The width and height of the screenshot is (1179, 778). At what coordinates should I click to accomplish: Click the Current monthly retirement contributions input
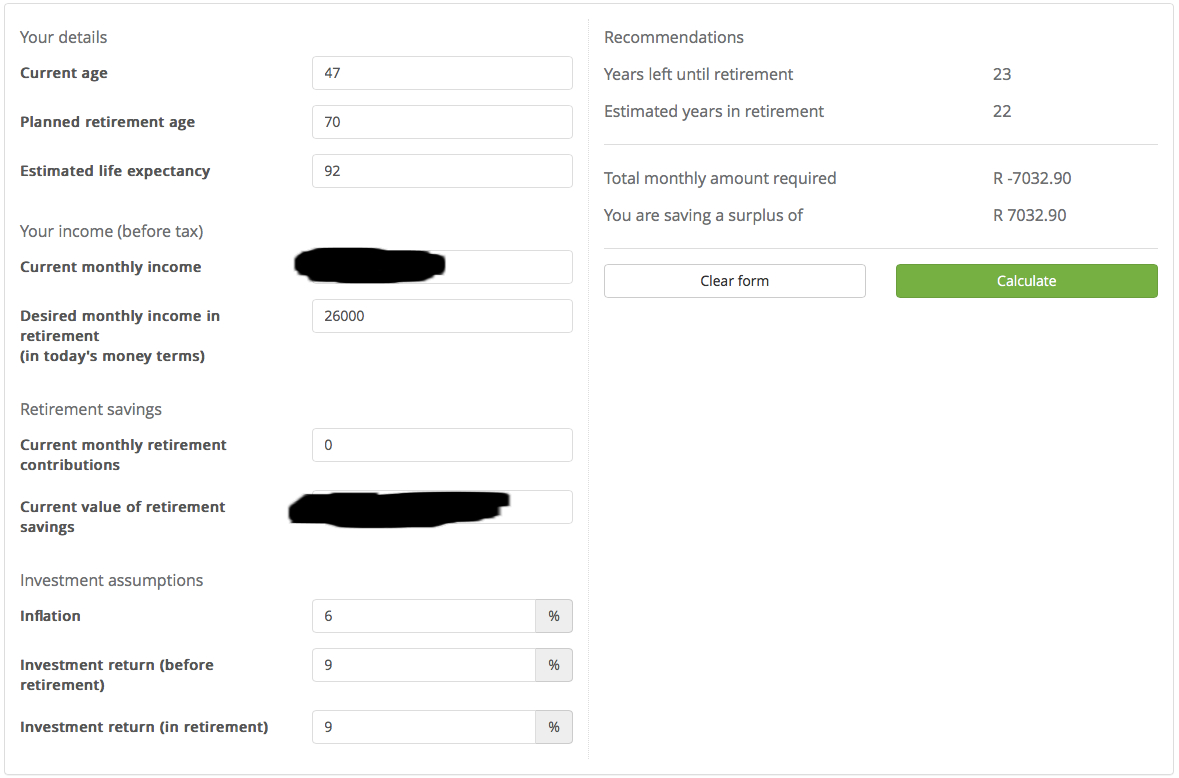(442, 445)
